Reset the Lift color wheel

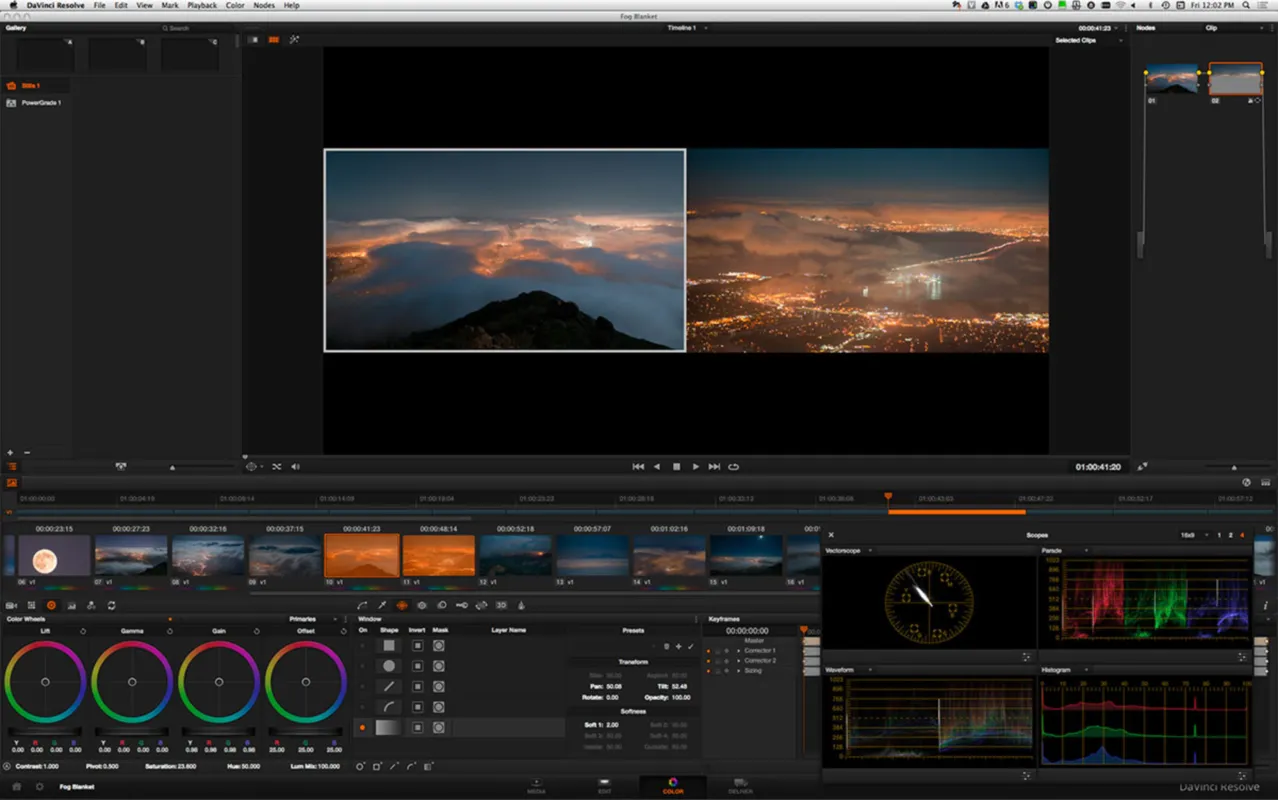(x=82, y=631)
